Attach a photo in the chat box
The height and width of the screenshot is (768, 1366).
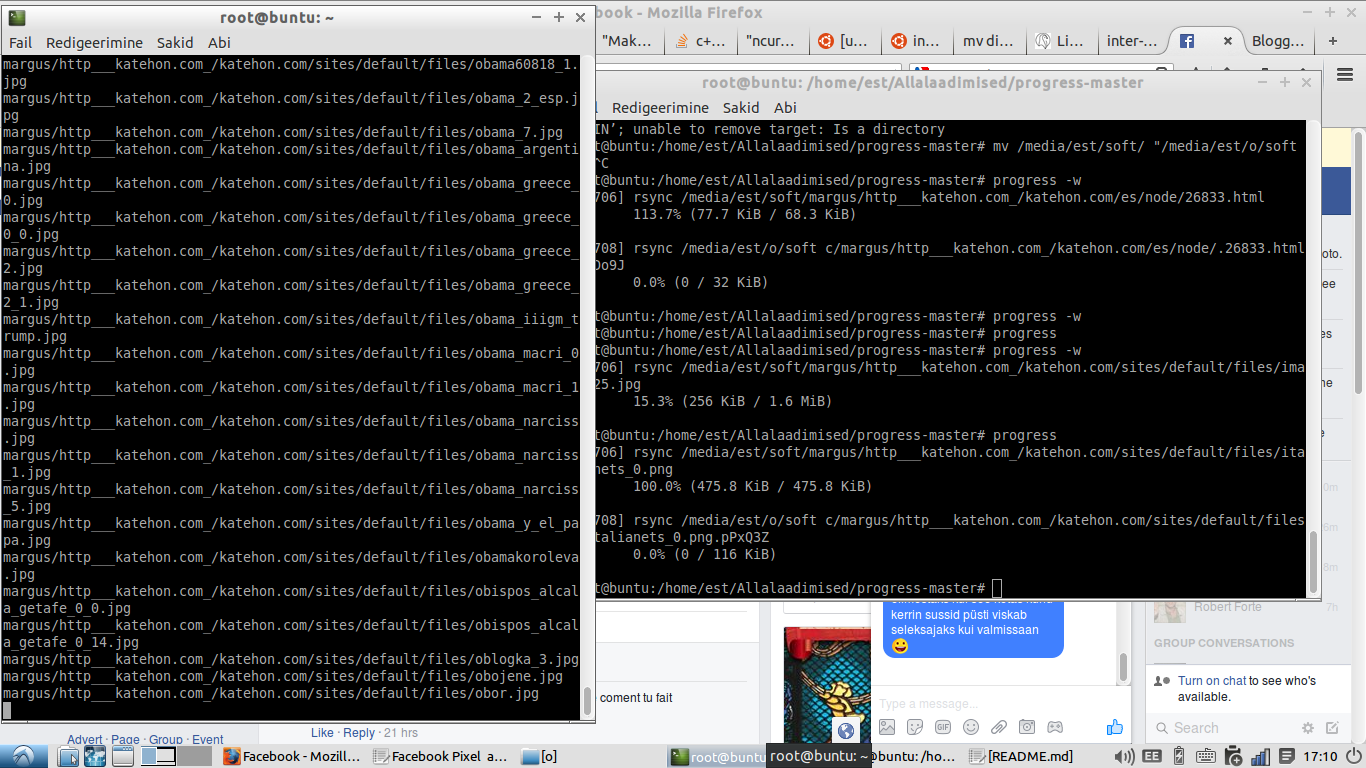[887, 727]
